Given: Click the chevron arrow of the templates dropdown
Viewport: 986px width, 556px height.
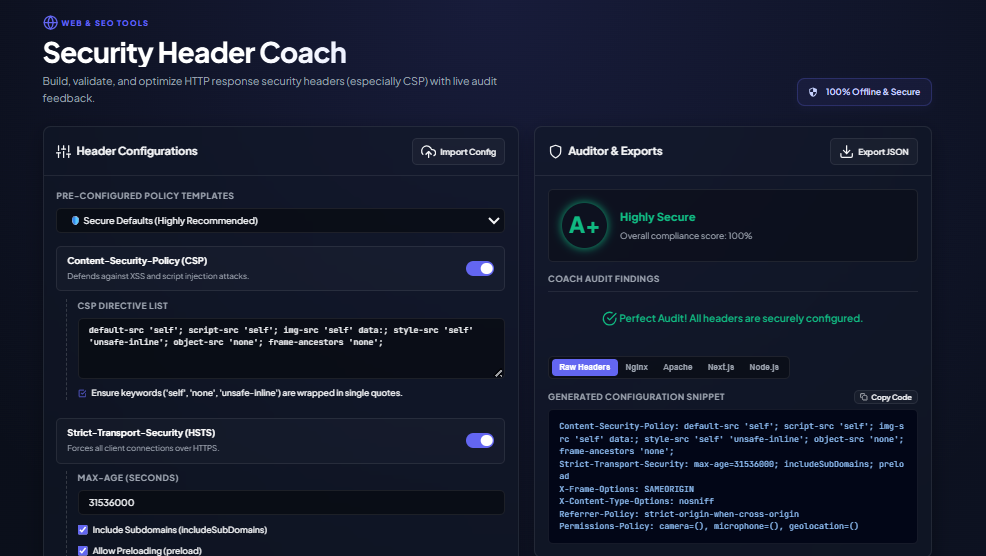Looking at the screenshot, I should 494,221.
